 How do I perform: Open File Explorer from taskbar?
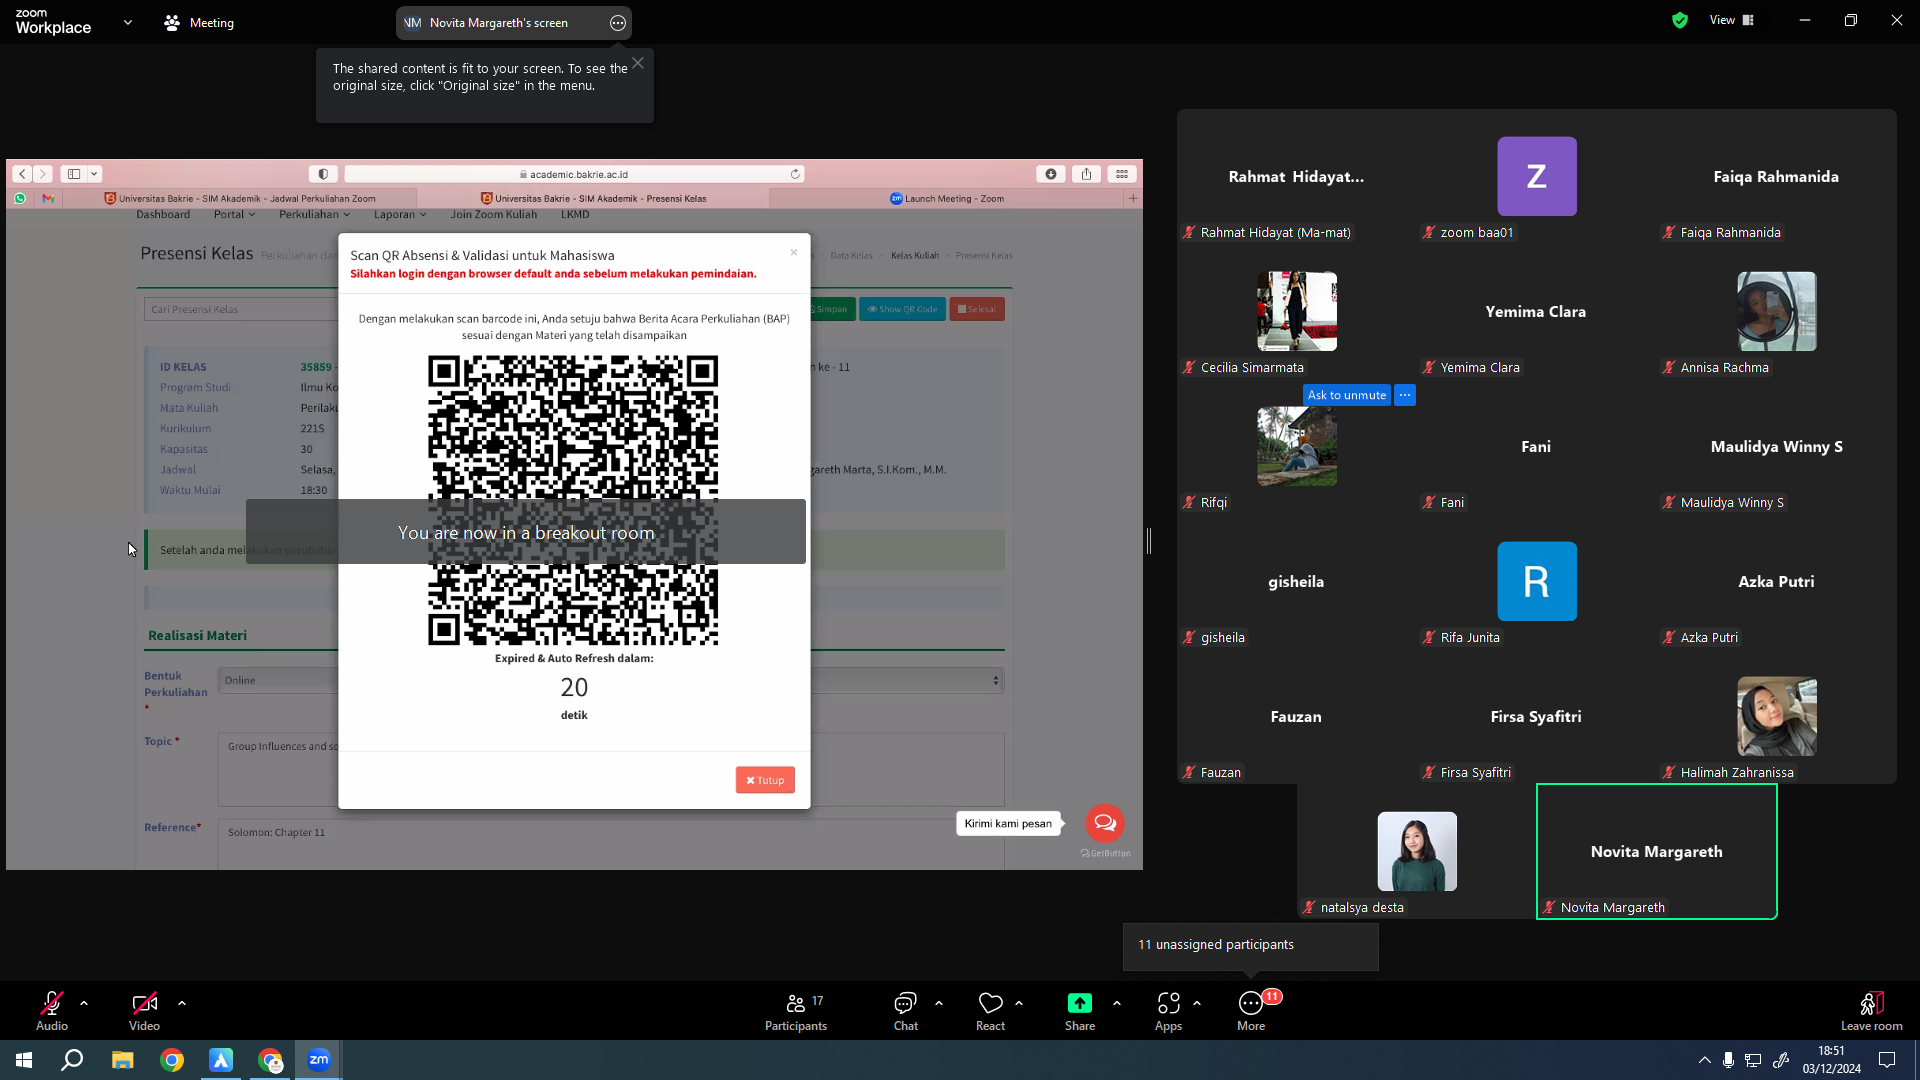[122, 1060]
